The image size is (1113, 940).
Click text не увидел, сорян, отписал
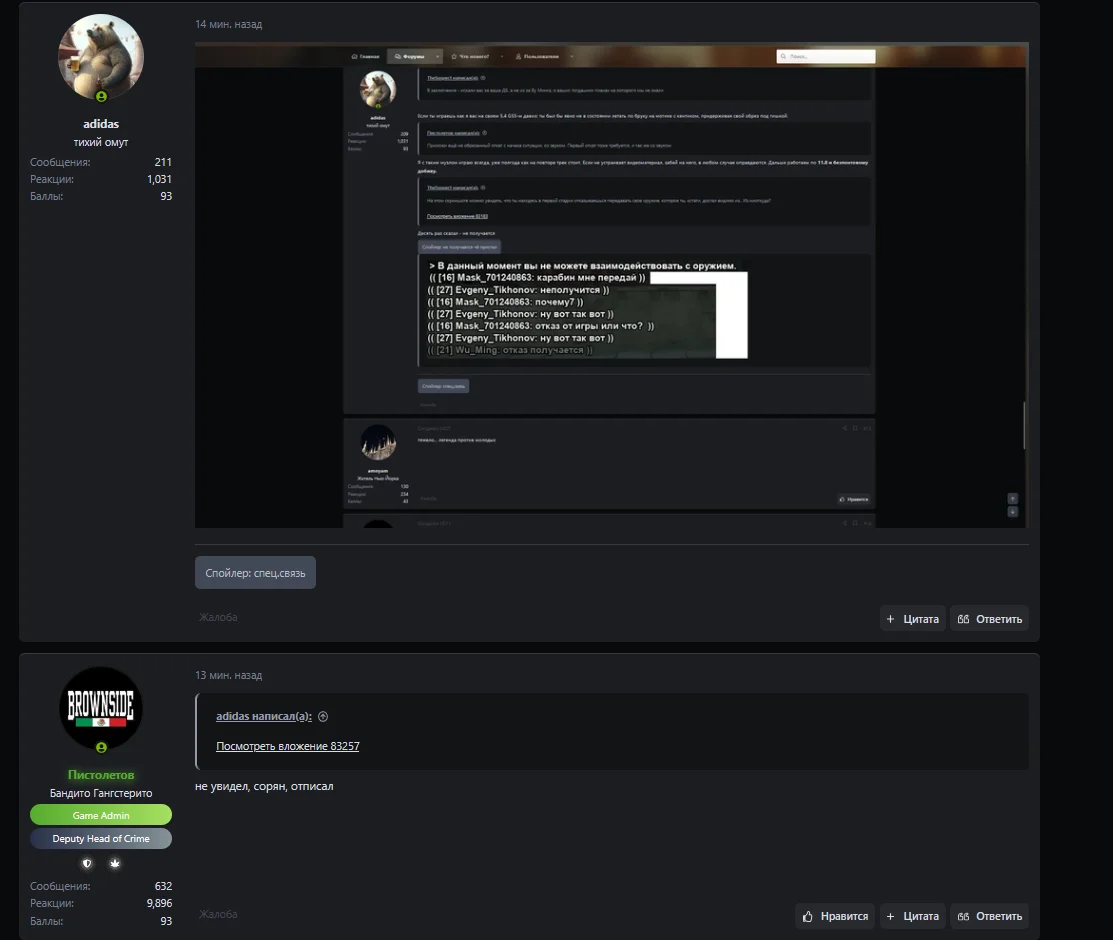point(264,786)
